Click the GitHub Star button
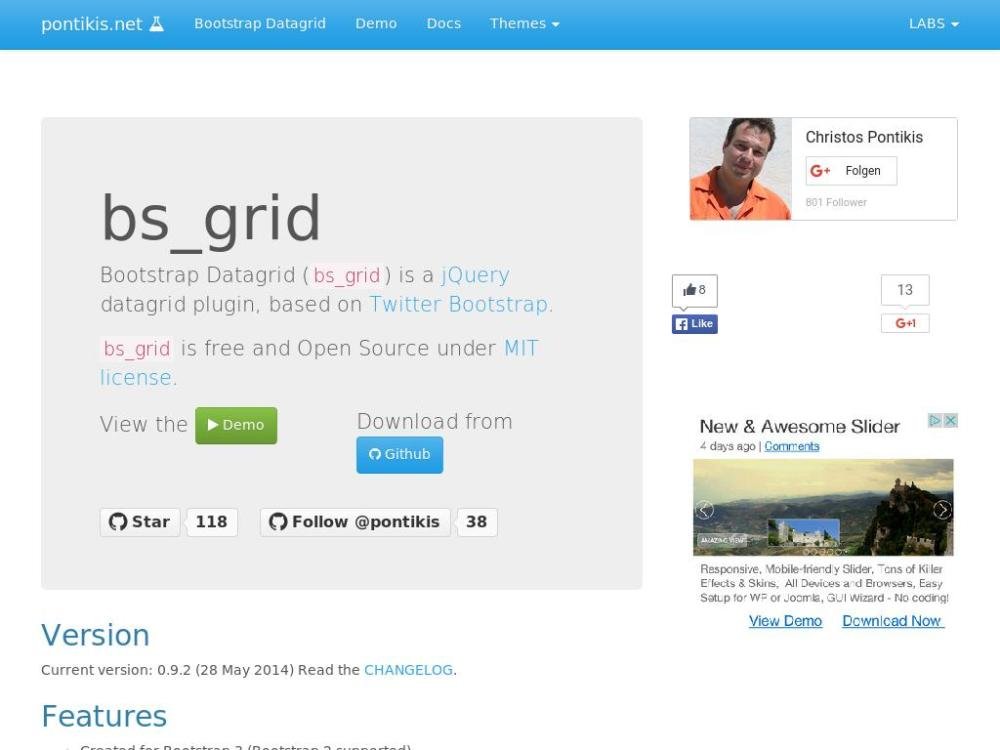The image size is (1000, 750). coord(140,522)
